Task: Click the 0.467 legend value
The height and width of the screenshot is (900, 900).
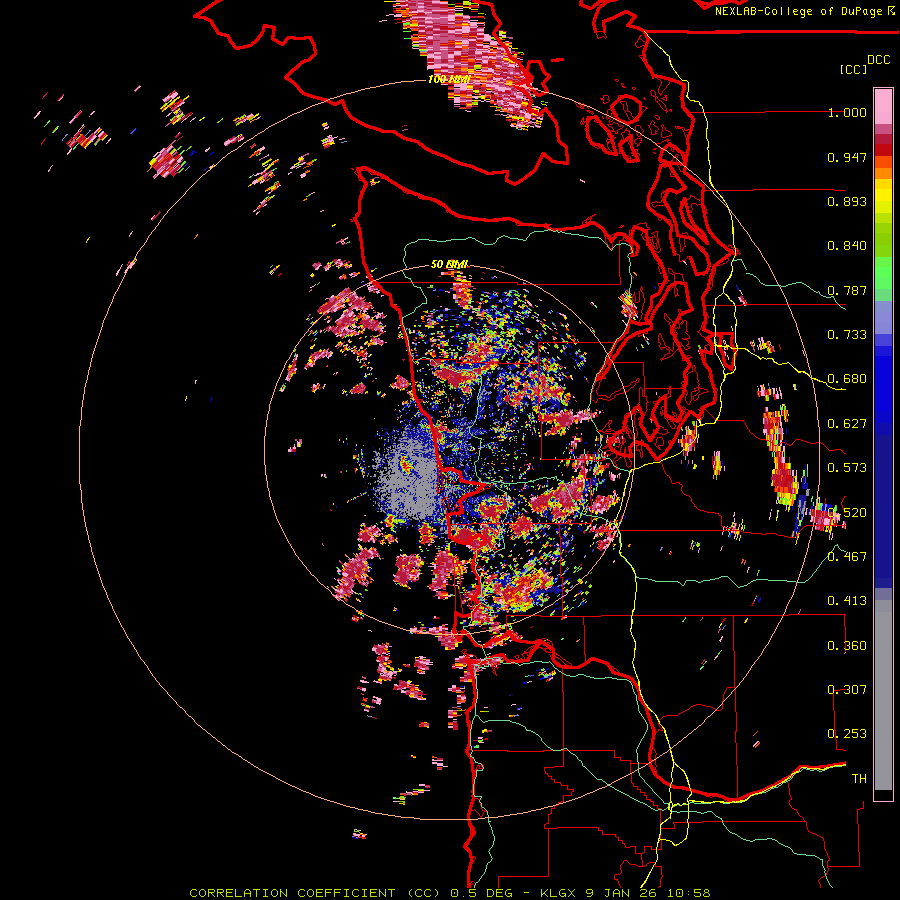Action: pos(847,557)
